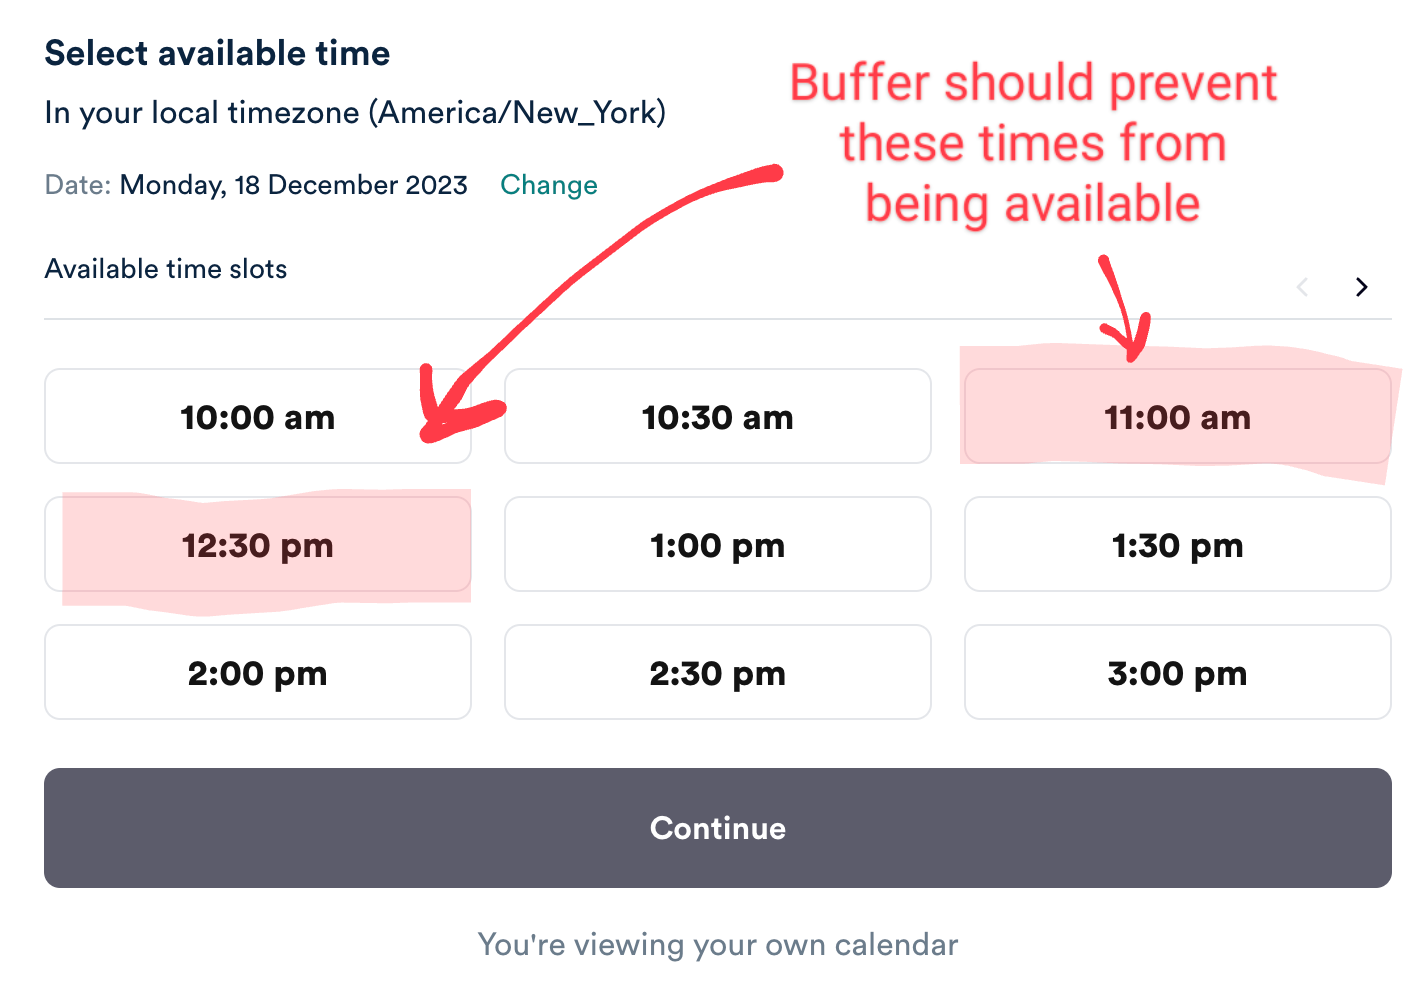1416x994 pixels.
Task: Select the 2:30 pm slot
Action: (x=717, y=673)
